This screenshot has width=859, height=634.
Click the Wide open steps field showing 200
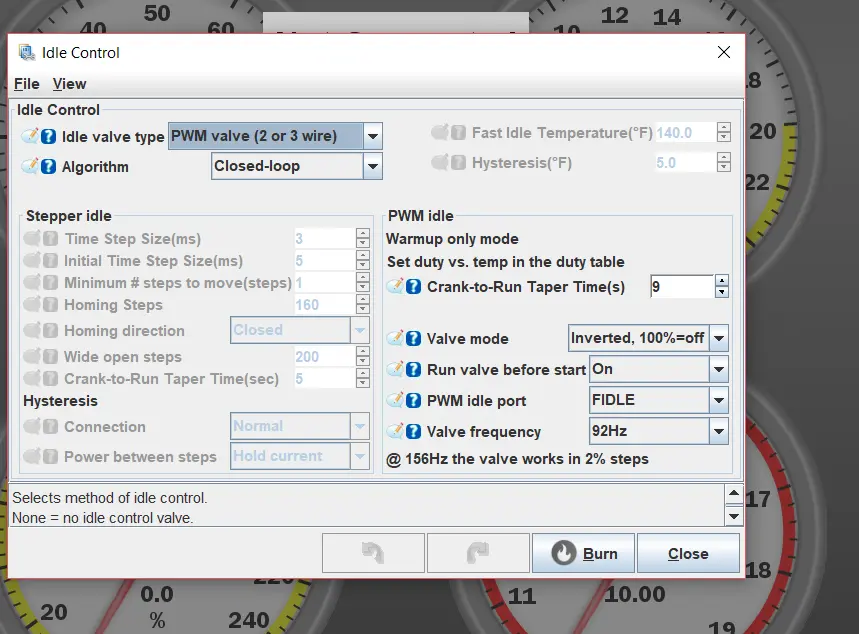(x=324, y=357)
